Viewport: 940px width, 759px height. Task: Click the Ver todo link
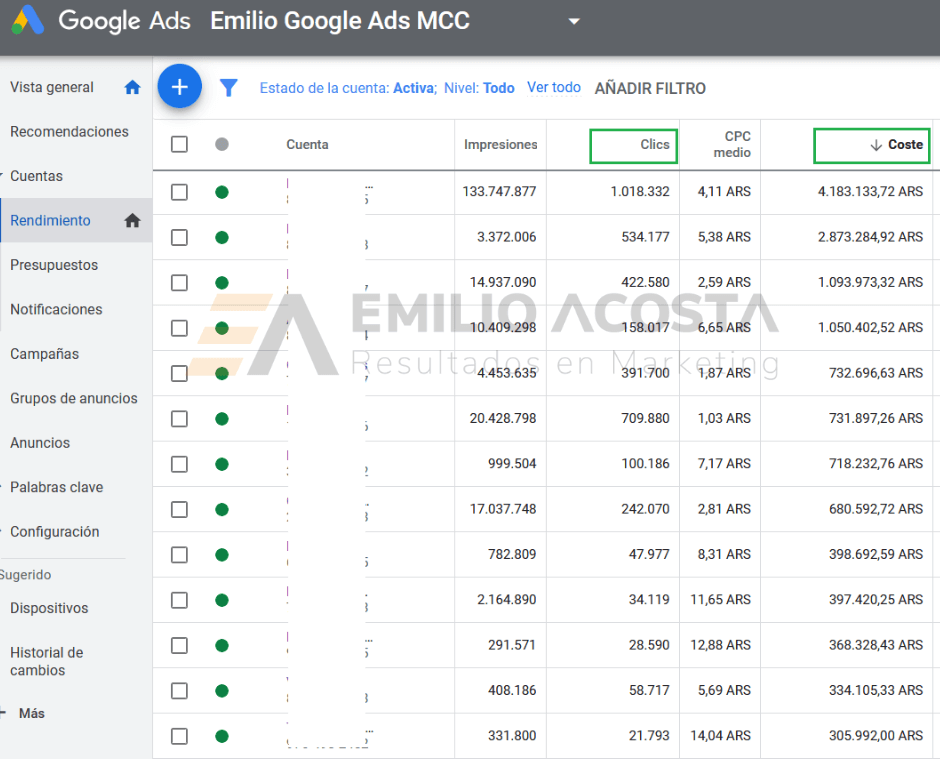[x=554, y=88]
